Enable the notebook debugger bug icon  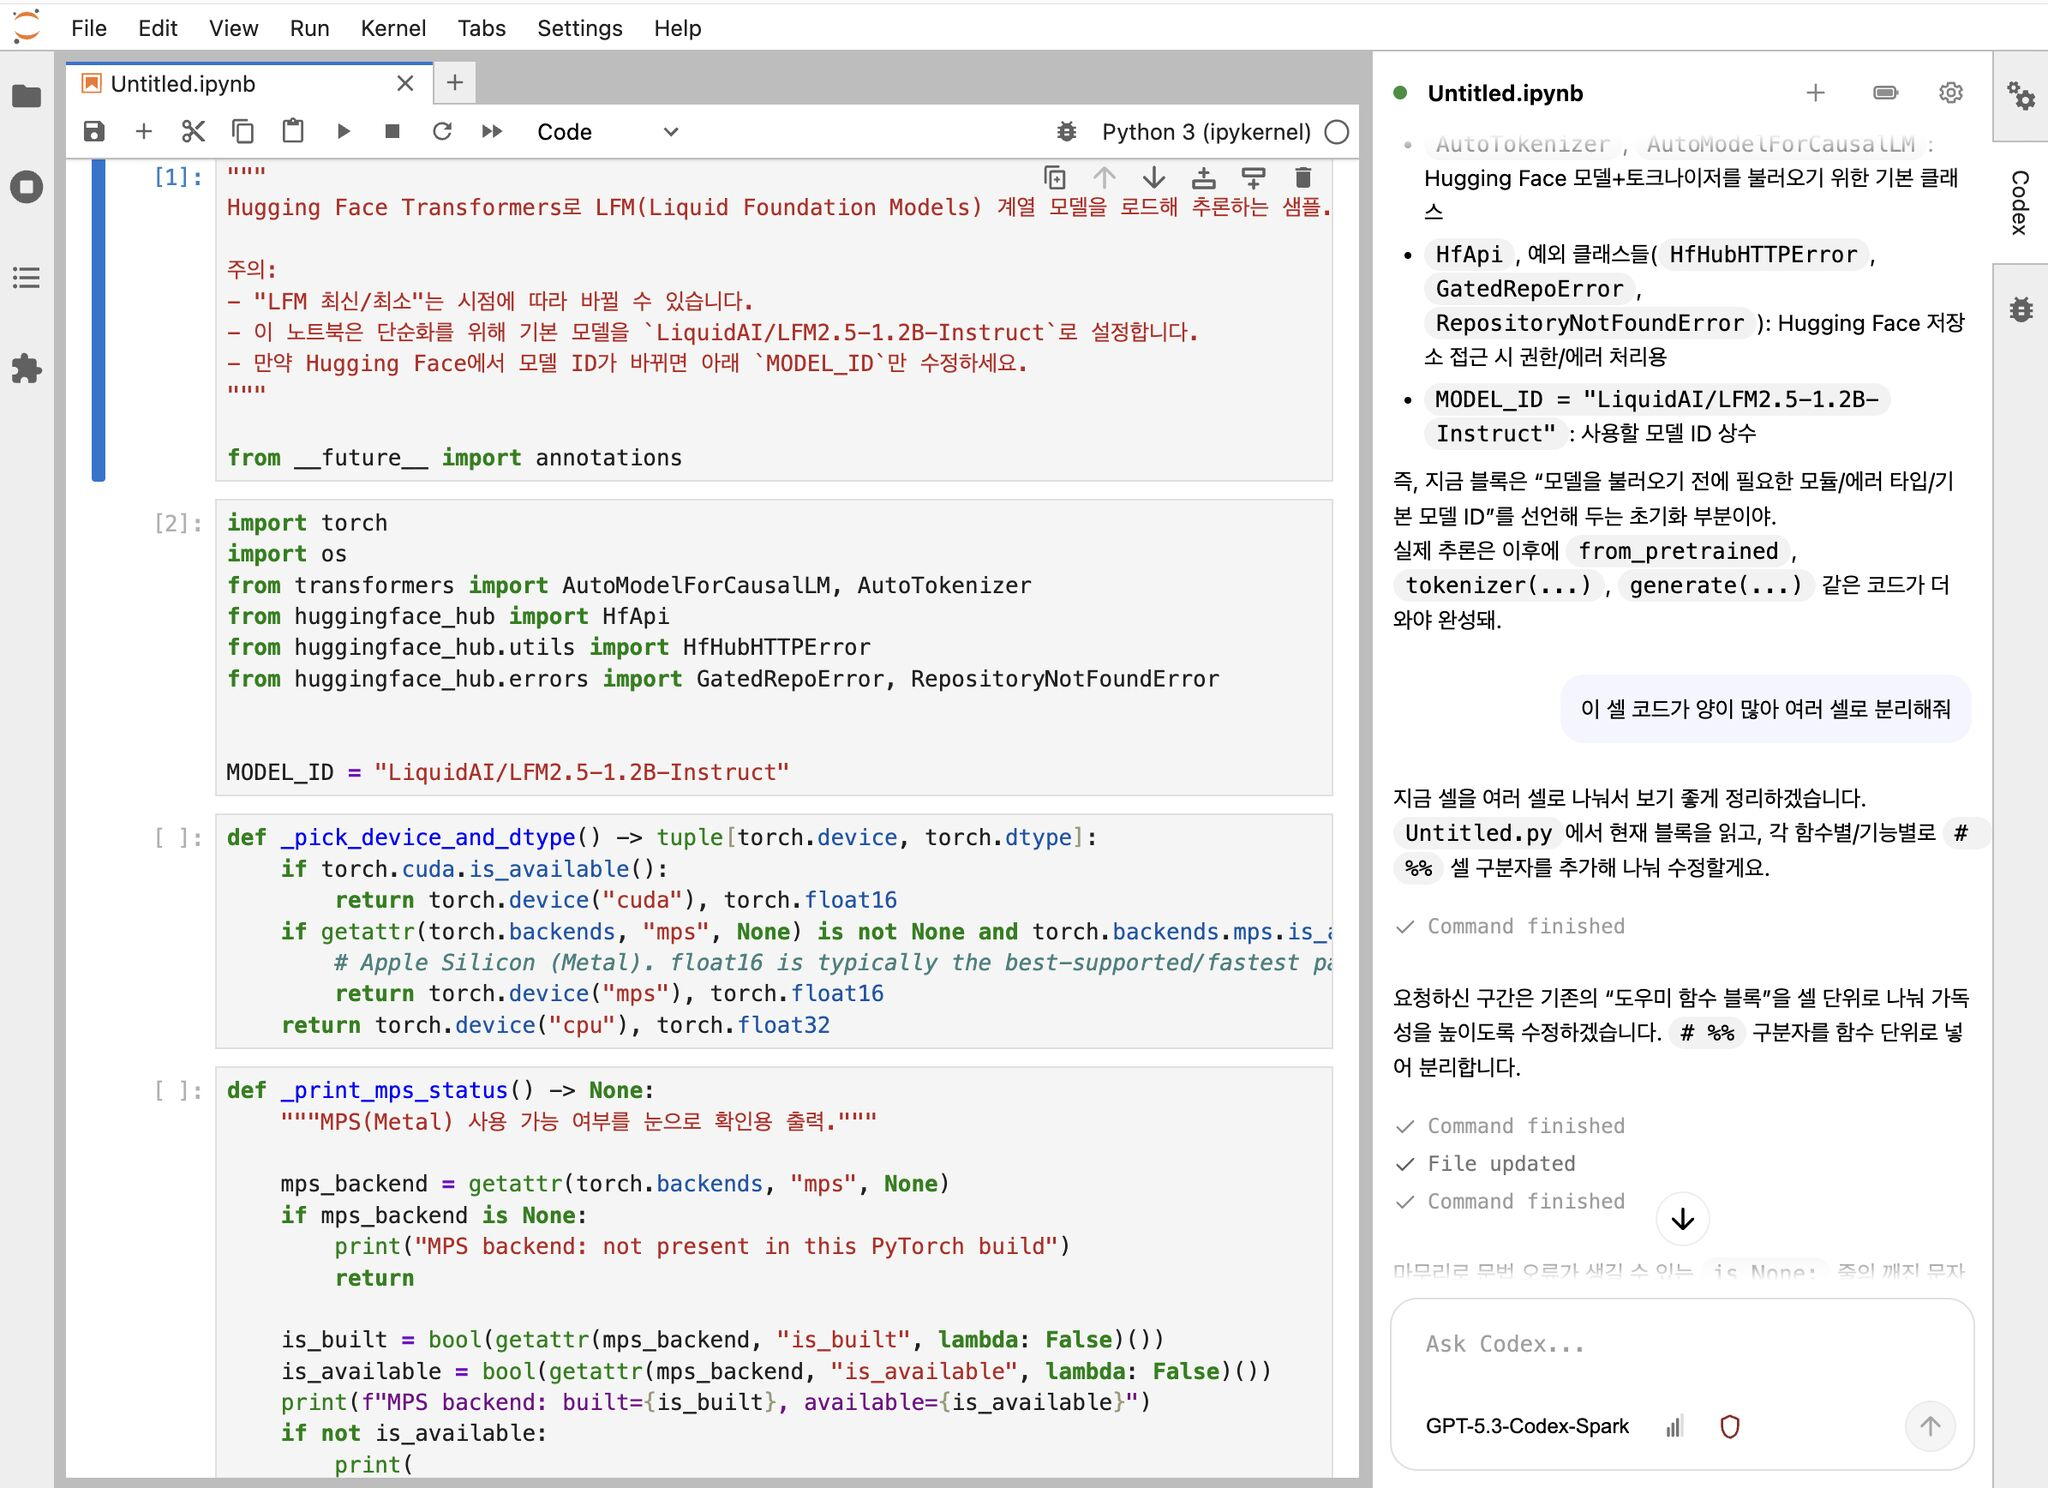click(x=1067, y=132)
